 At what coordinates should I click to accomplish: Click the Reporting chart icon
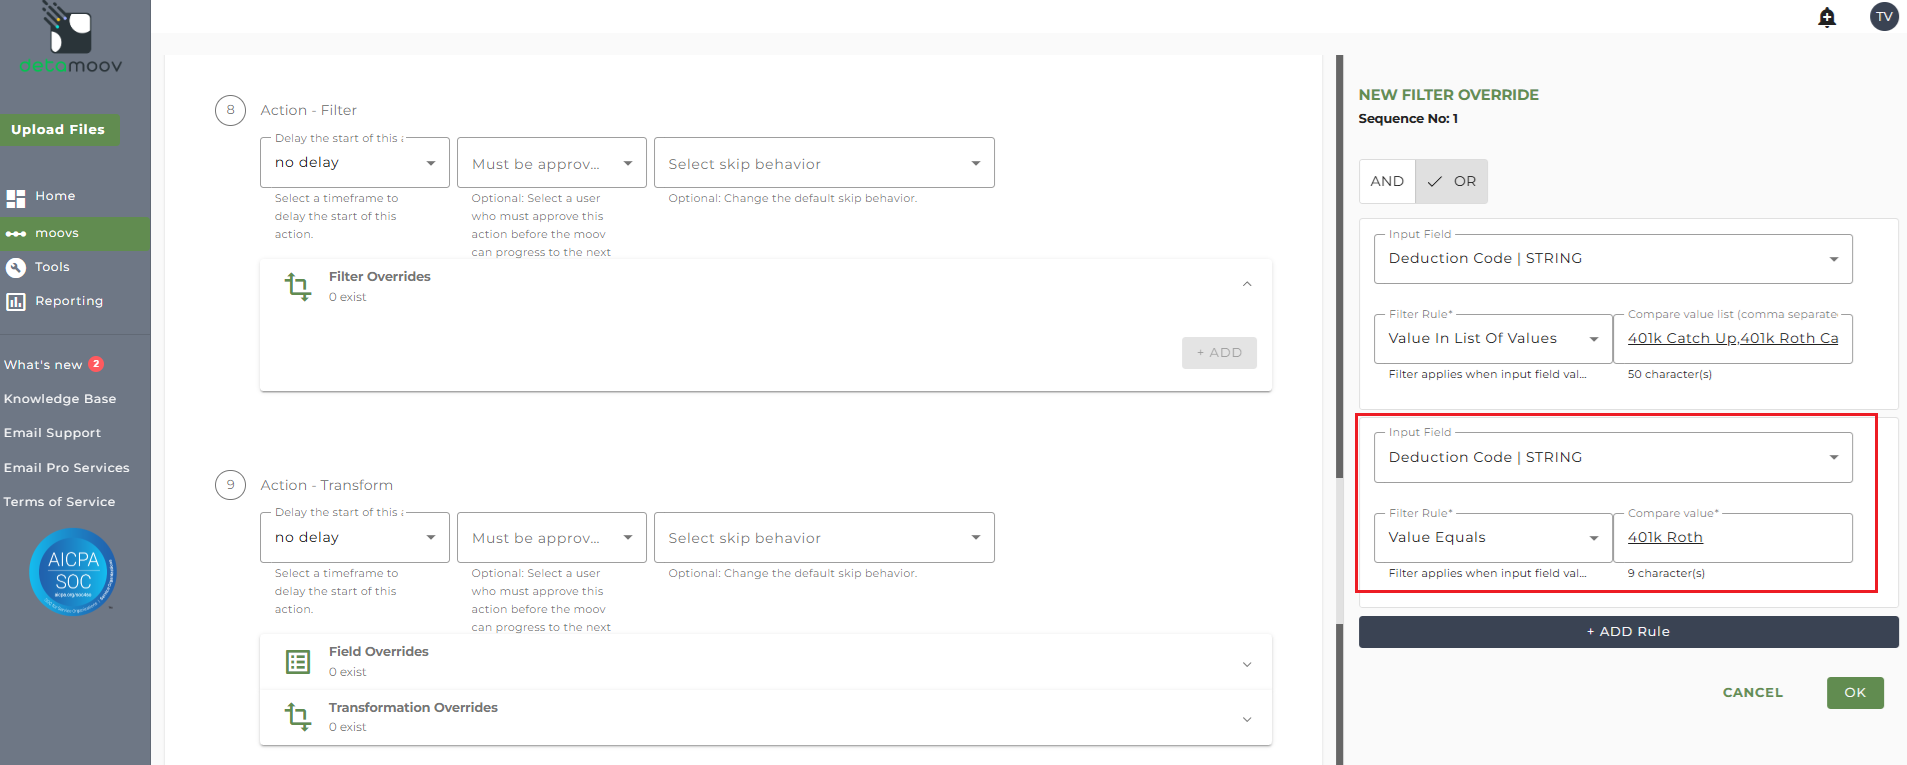(x=16, y=301)
